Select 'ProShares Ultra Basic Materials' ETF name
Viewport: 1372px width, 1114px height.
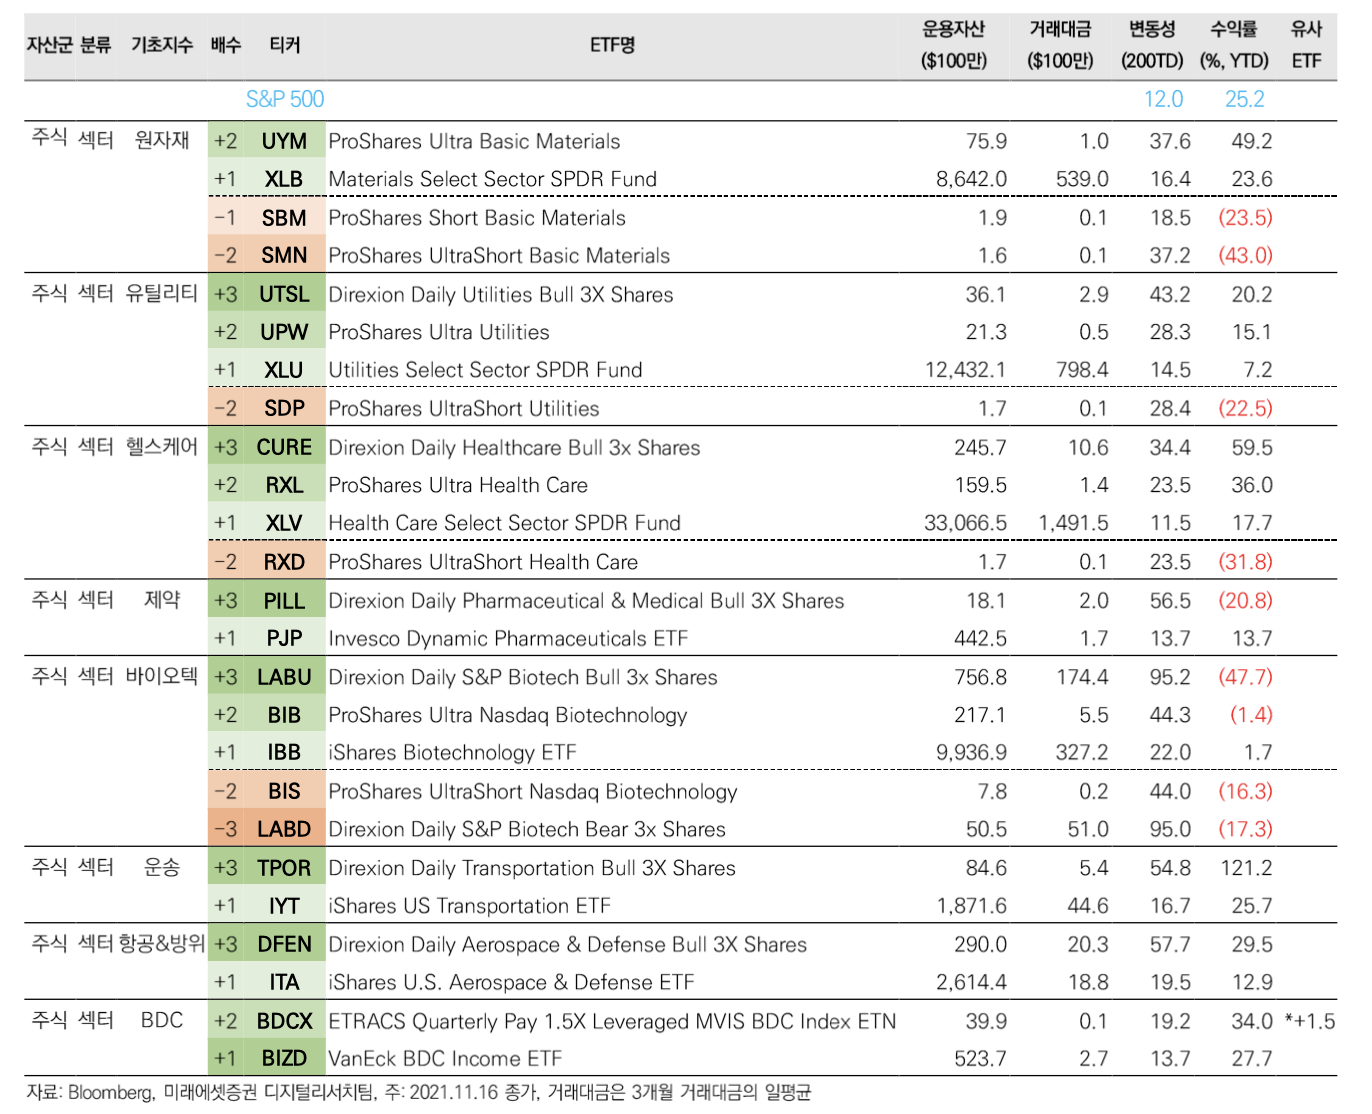tap(474, 141)
